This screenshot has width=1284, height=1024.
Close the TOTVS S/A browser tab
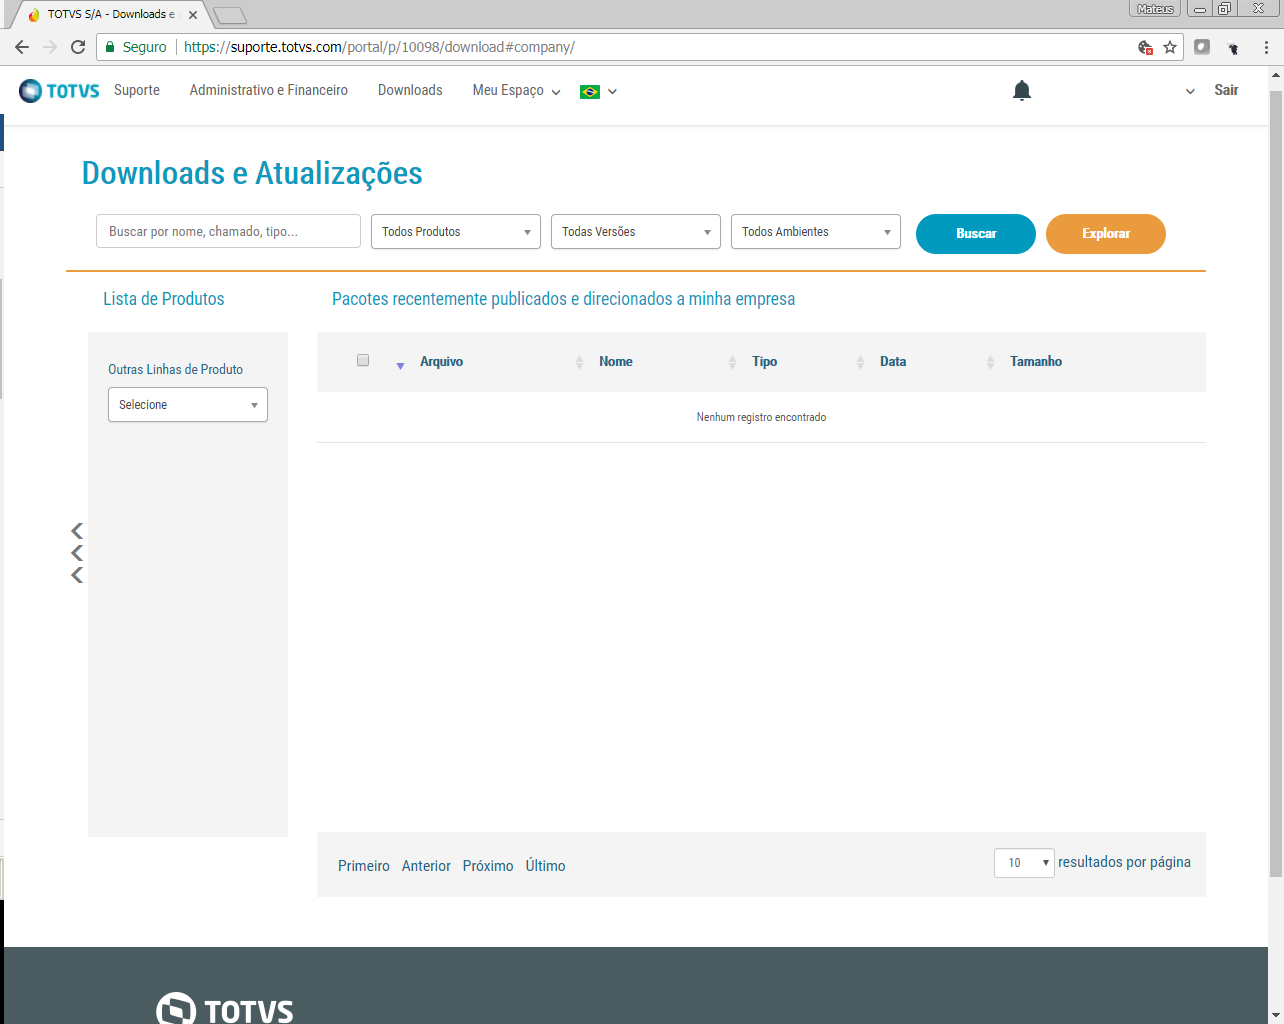193,15
